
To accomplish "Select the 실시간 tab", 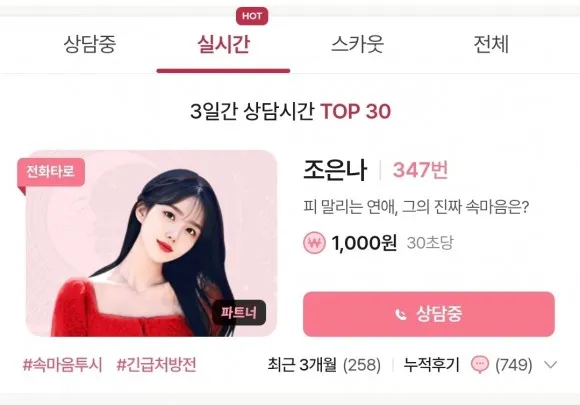I will coord(223,44).
